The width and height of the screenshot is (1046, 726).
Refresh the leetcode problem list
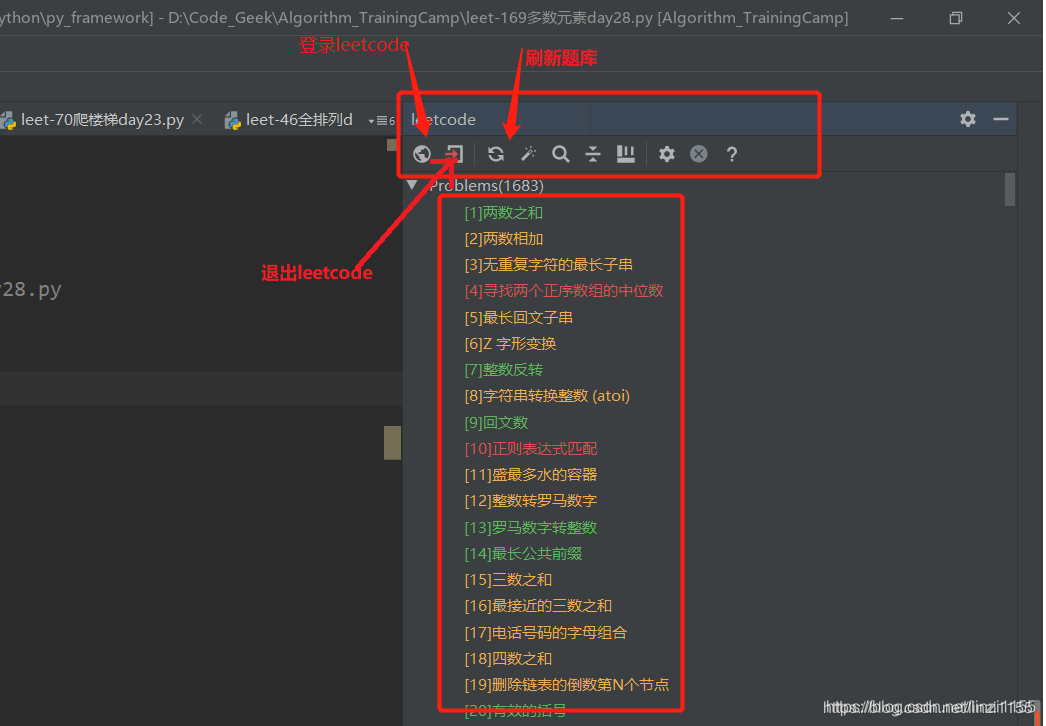(496, 154)
